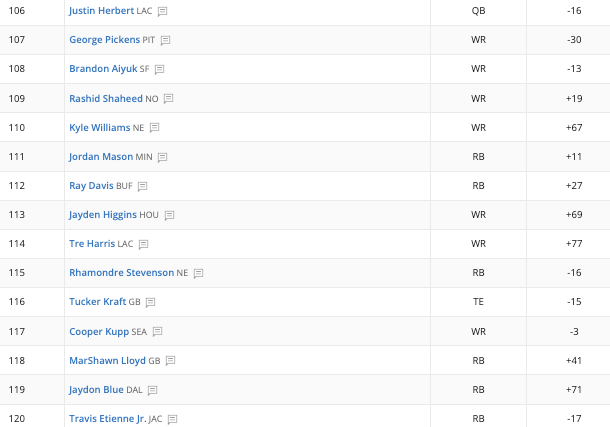The image size is (610, 427).
Task: Open the note icon for Tucker Kraft
Action: tap(151, 302)
